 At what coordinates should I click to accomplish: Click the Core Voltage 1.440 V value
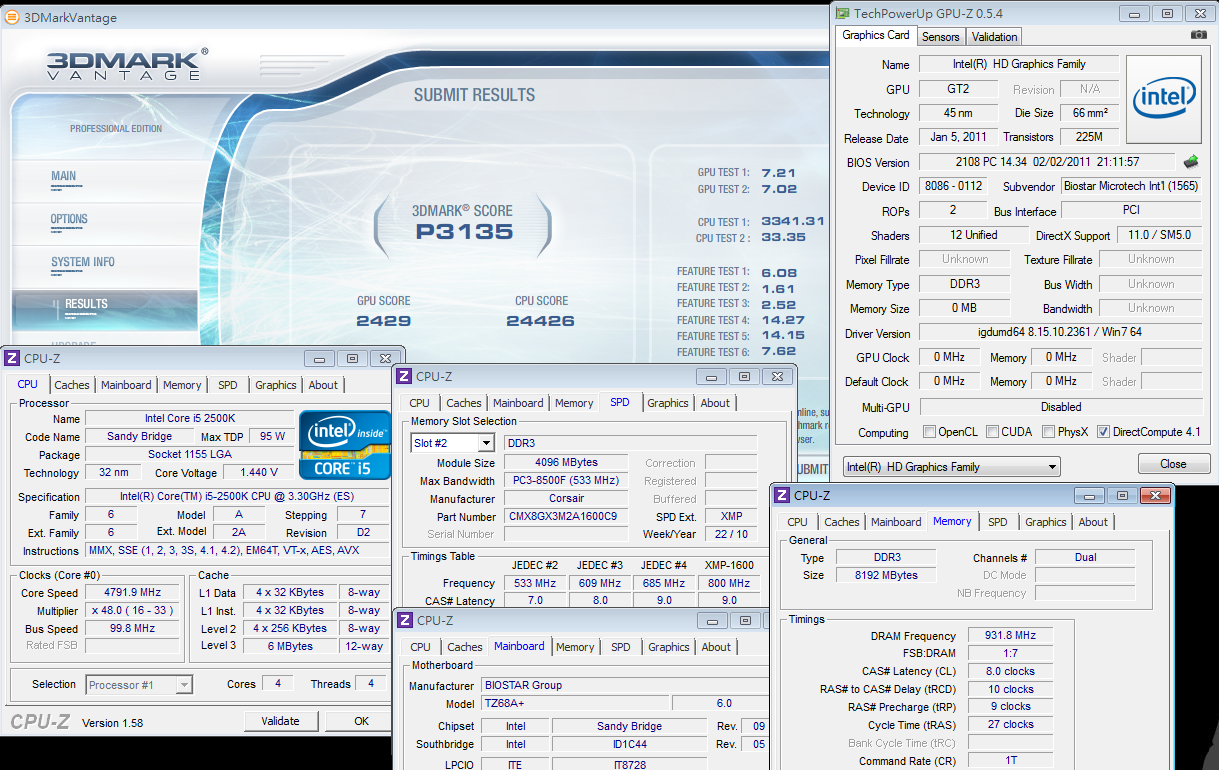259,472
